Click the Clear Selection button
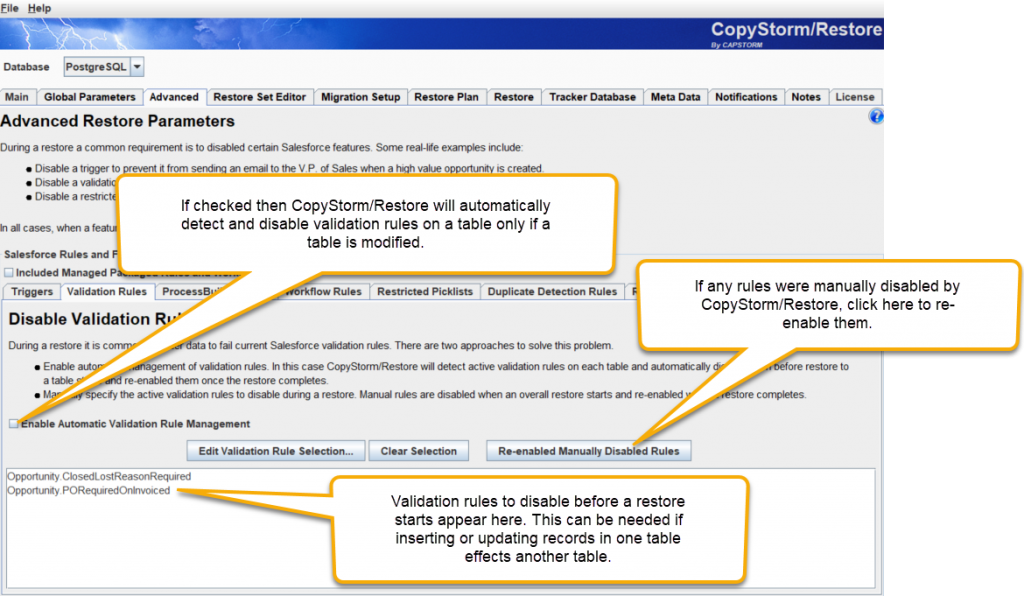The image size is (1024, 596). 419,451
